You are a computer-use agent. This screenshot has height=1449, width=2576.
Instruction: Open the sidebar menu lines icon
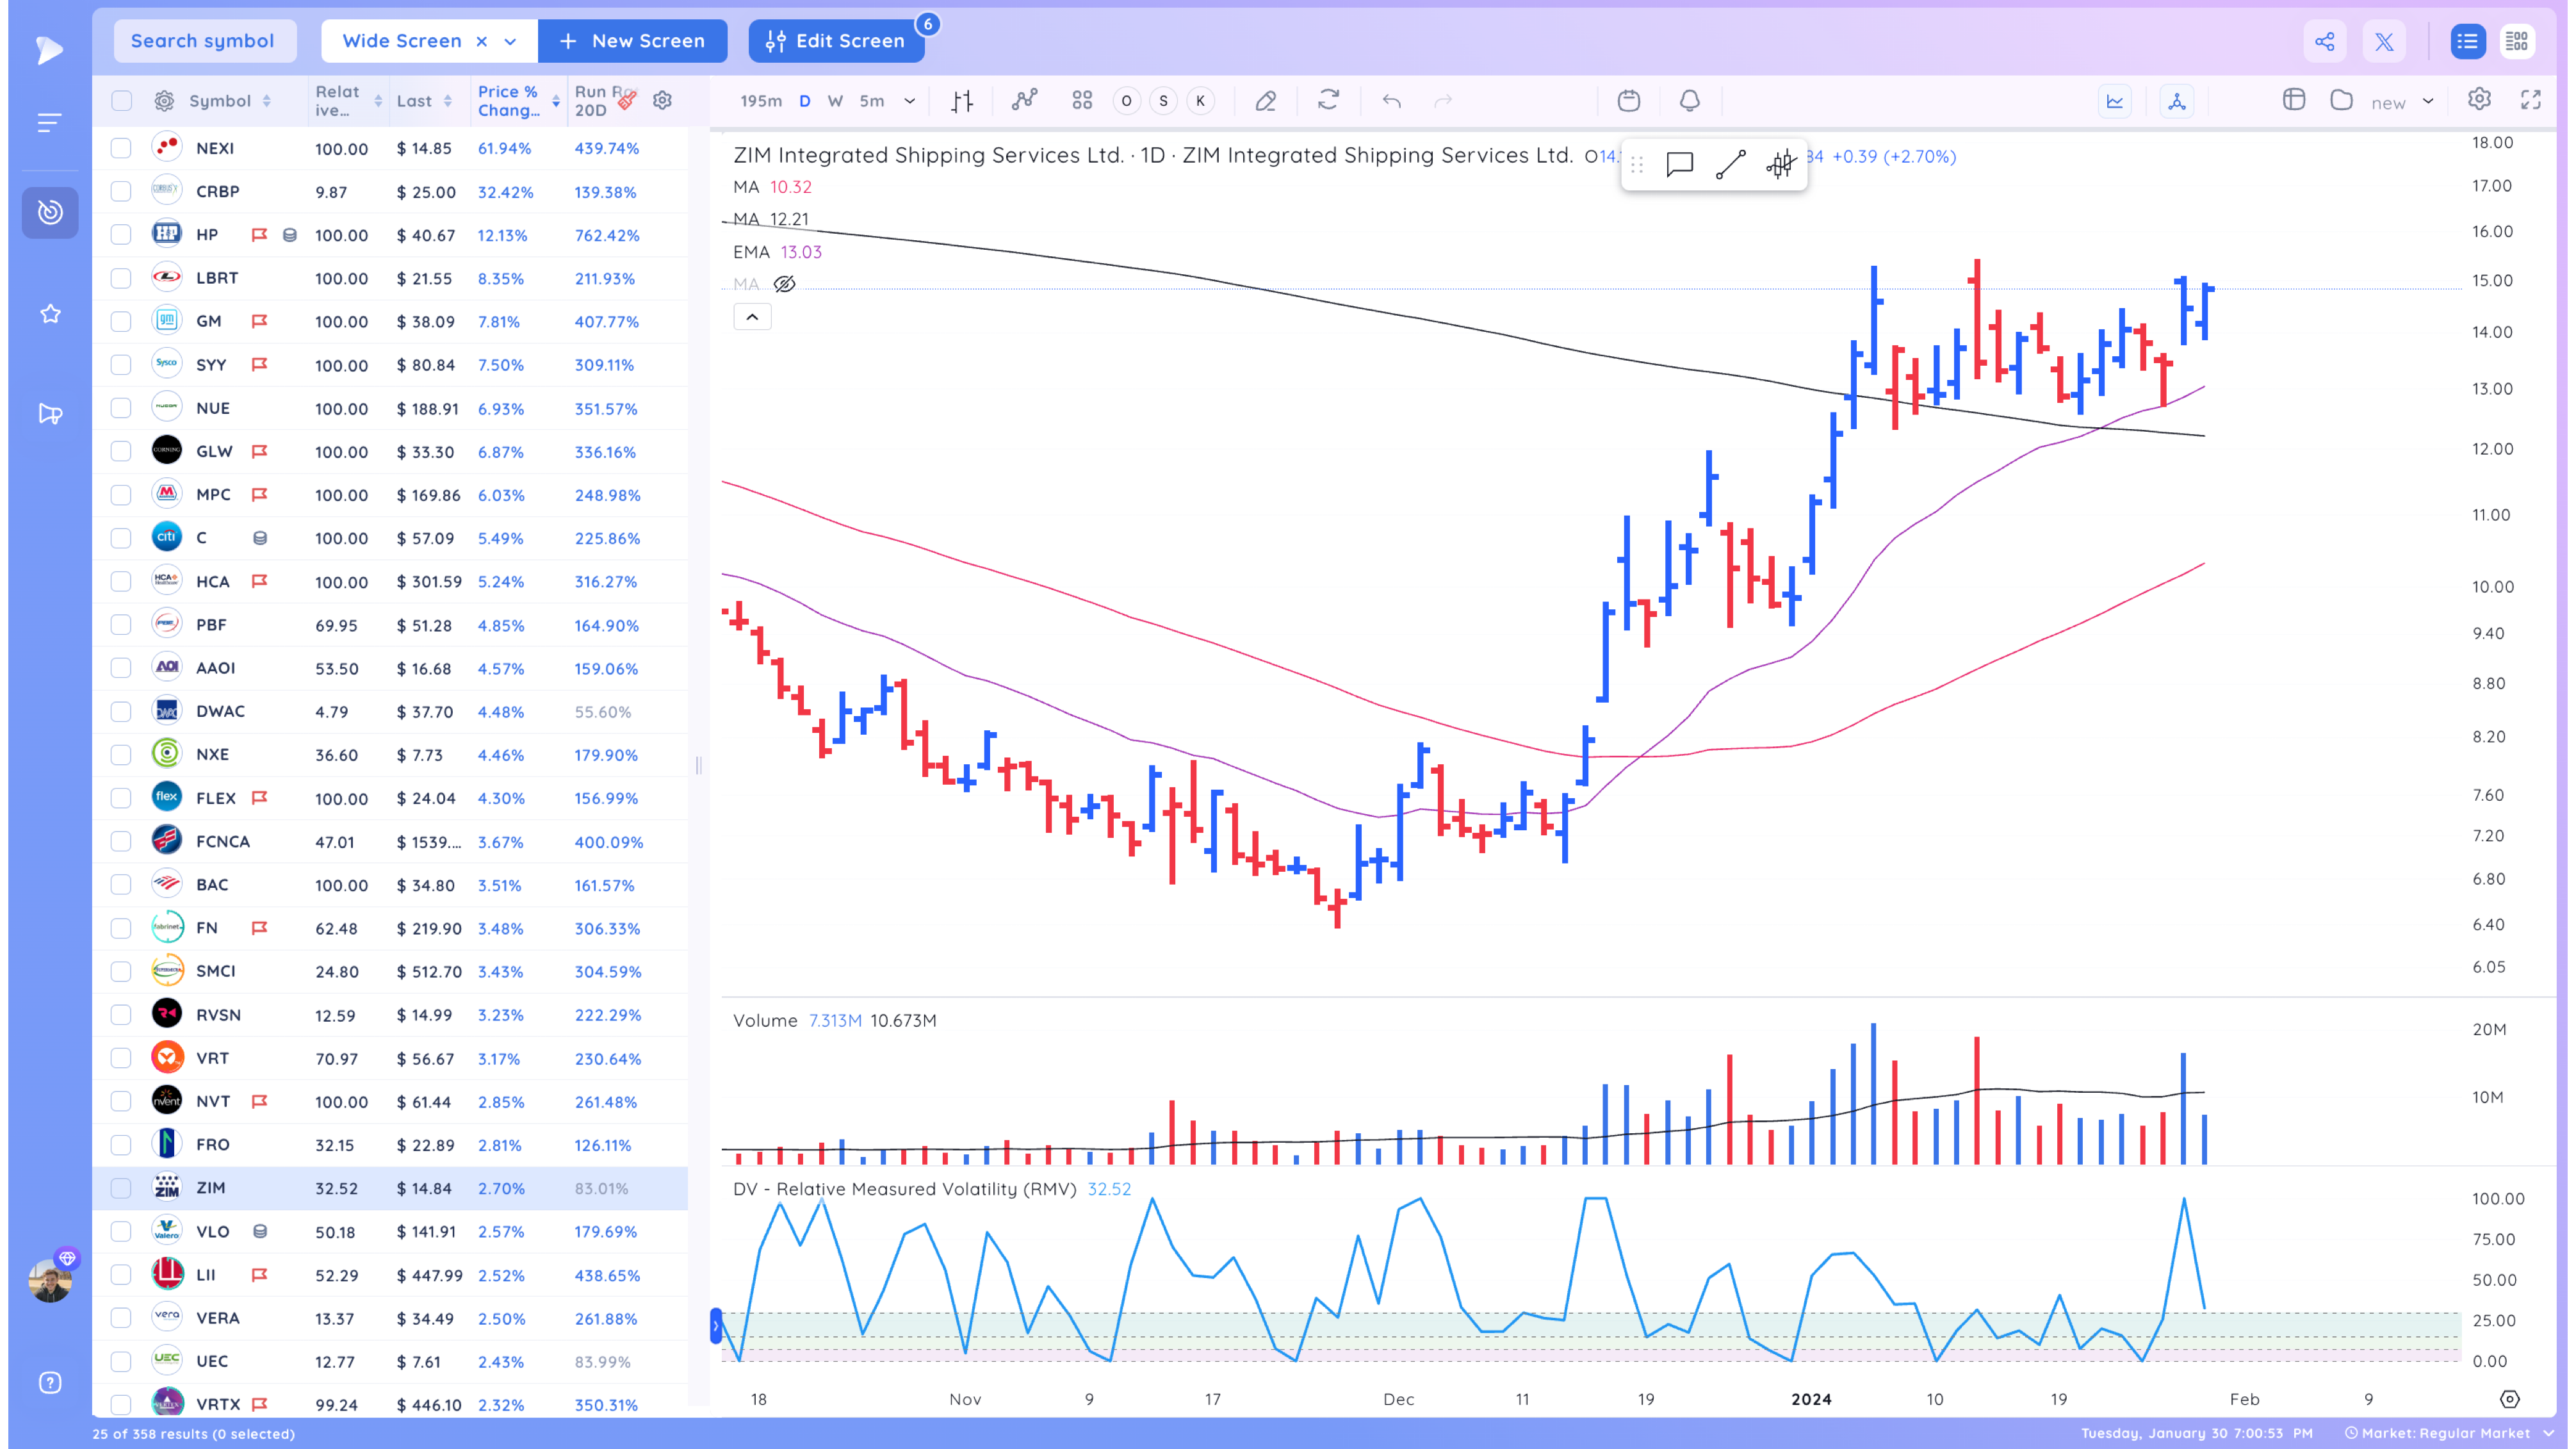49,122
